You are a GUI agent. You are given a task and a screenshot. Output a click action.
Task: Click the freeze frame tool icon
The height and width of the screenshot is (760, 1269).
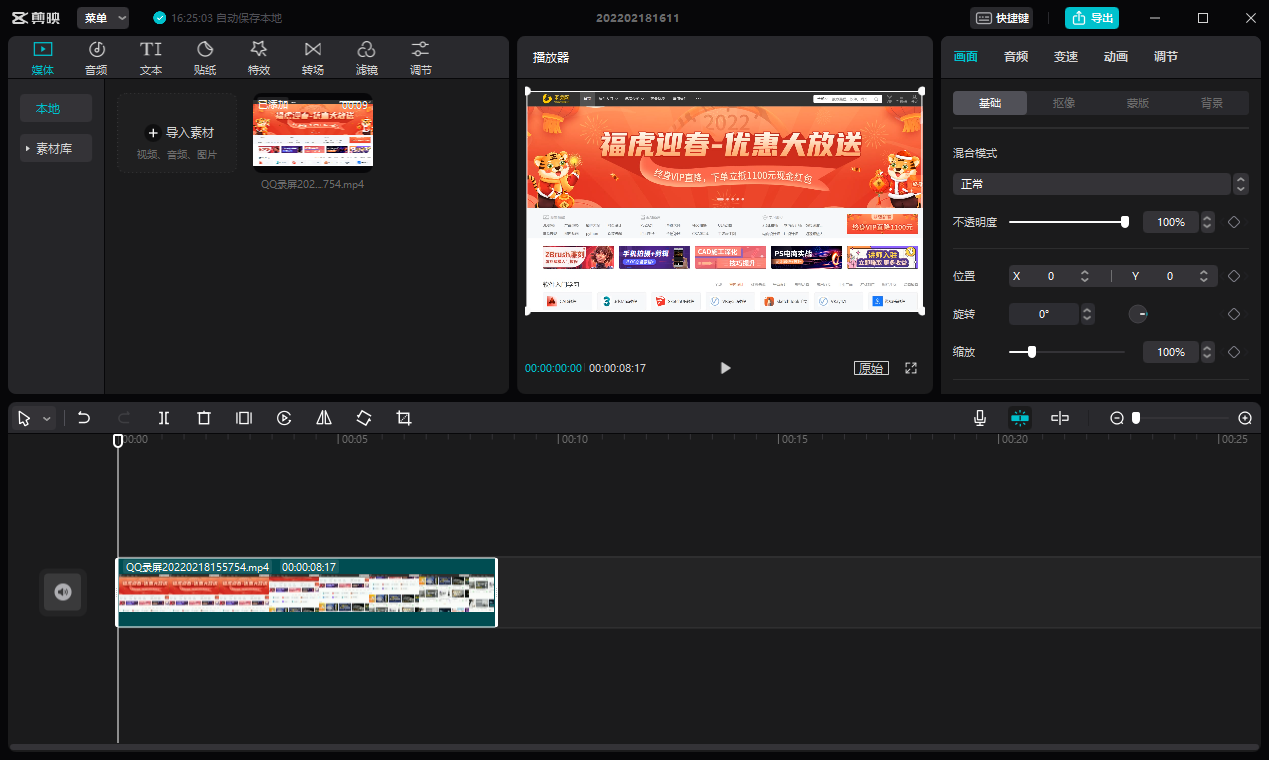click(244, 418)
